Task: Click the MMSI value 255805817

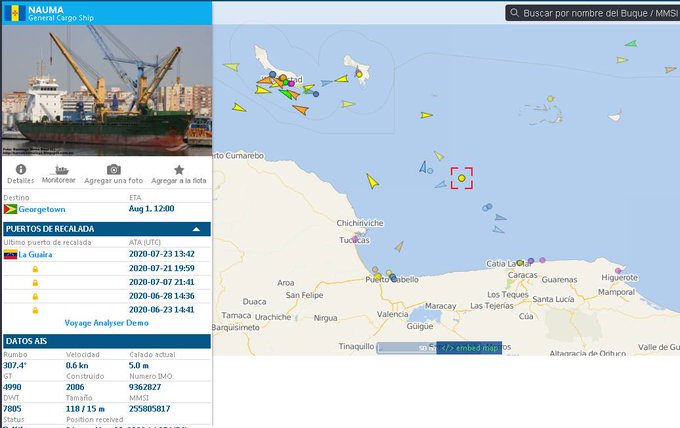Action: [x=150, y=408]
